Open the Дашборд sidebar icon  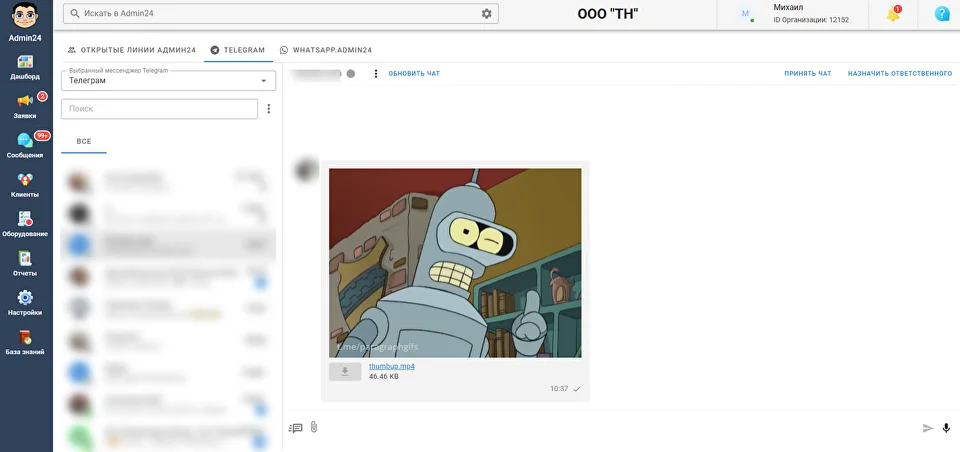click(25, 66)
